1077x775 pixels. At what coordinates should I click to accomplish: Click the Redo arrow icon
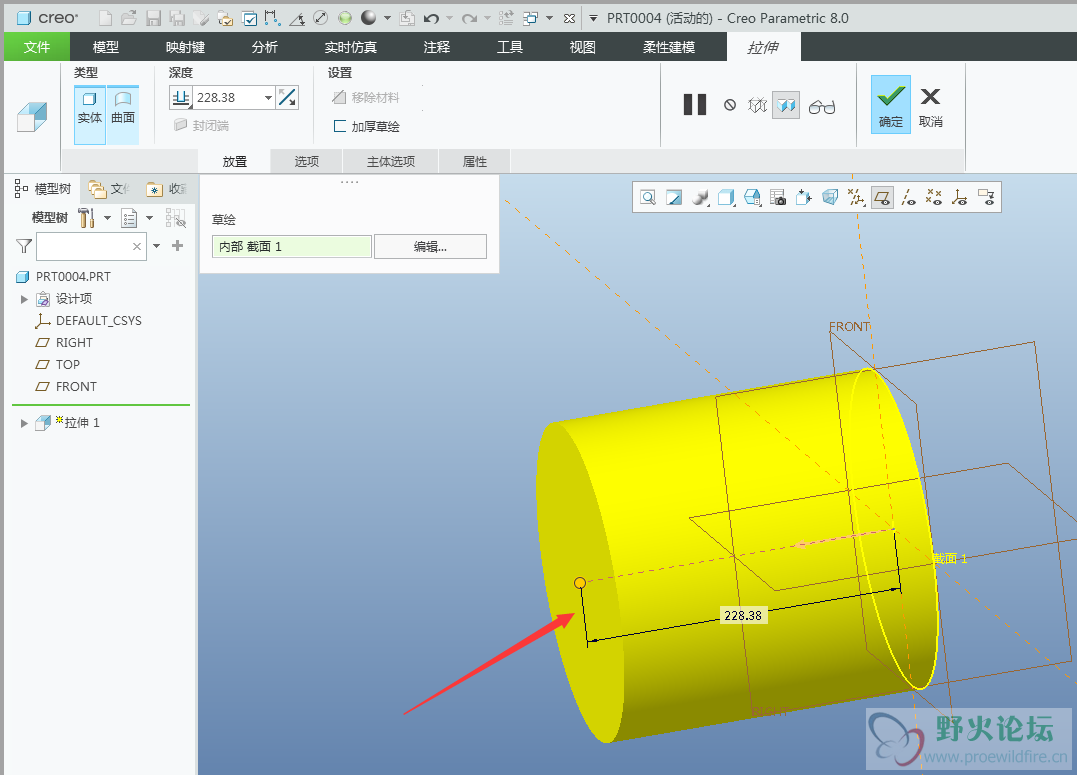click(469, 19)
